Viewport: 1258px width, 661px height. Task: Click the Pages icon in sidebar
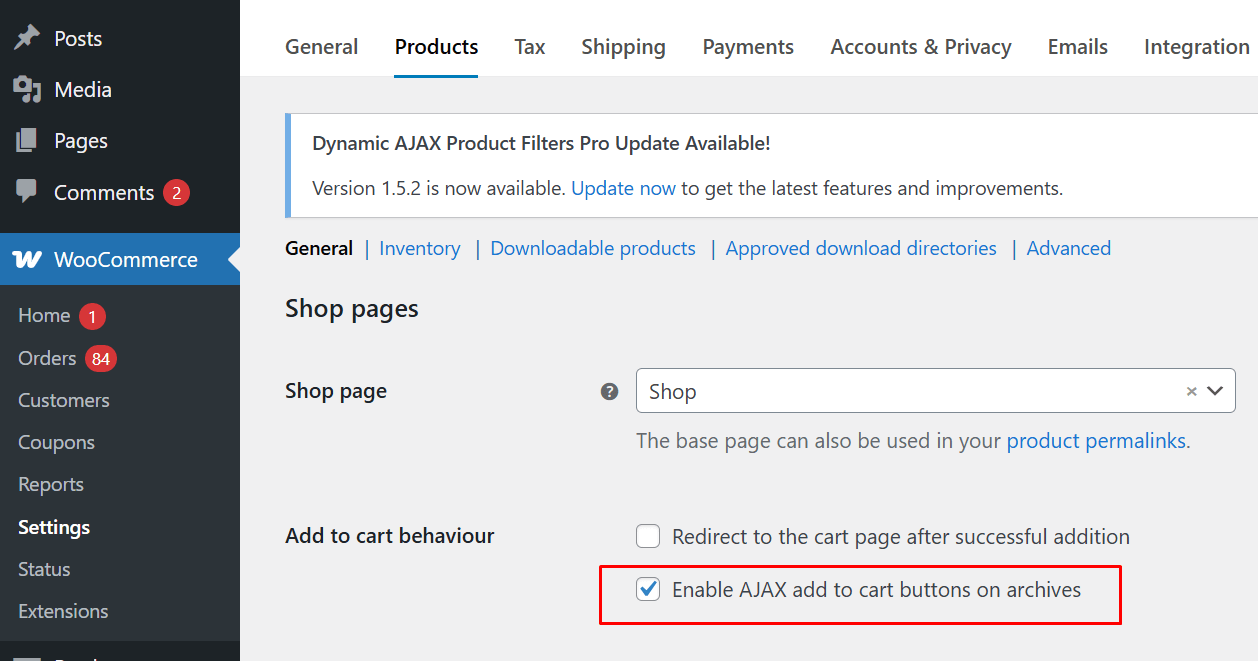point(27,141)
